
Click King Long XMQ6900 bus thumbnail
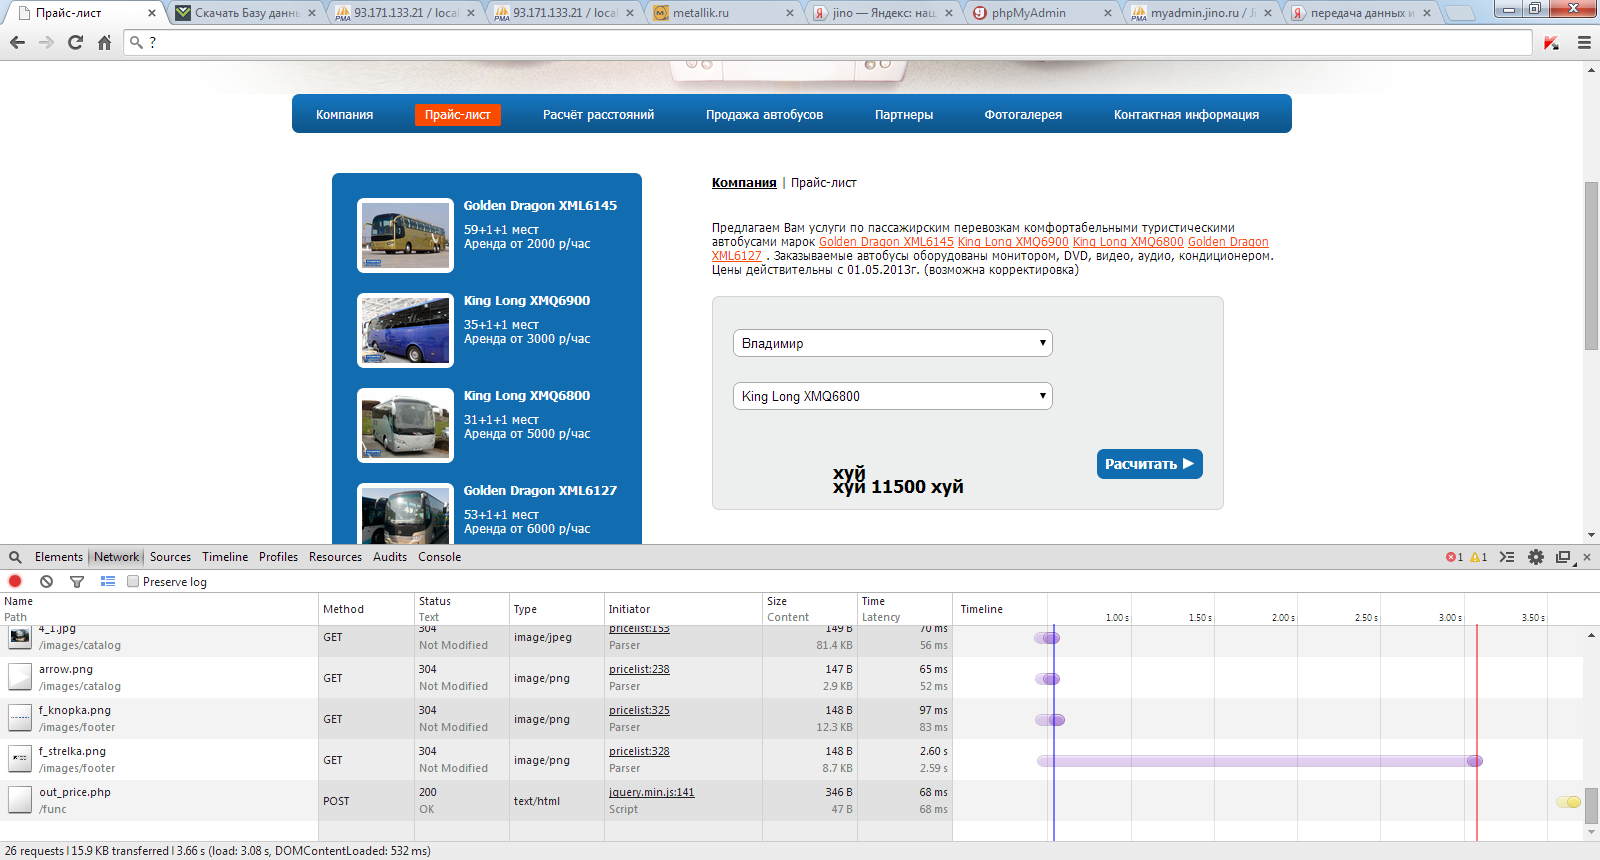405,330
